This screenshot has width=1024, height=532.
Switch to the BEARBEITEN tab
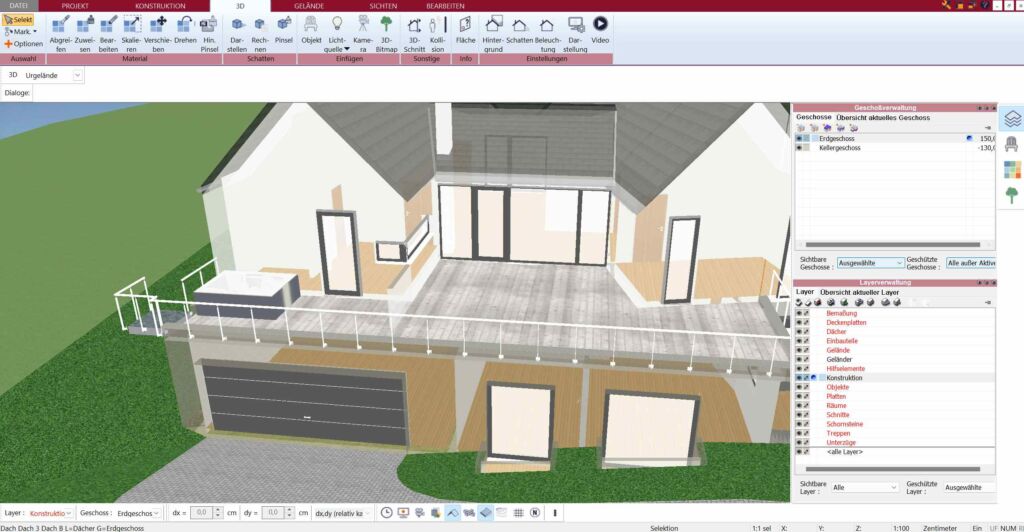coord(445,6)
